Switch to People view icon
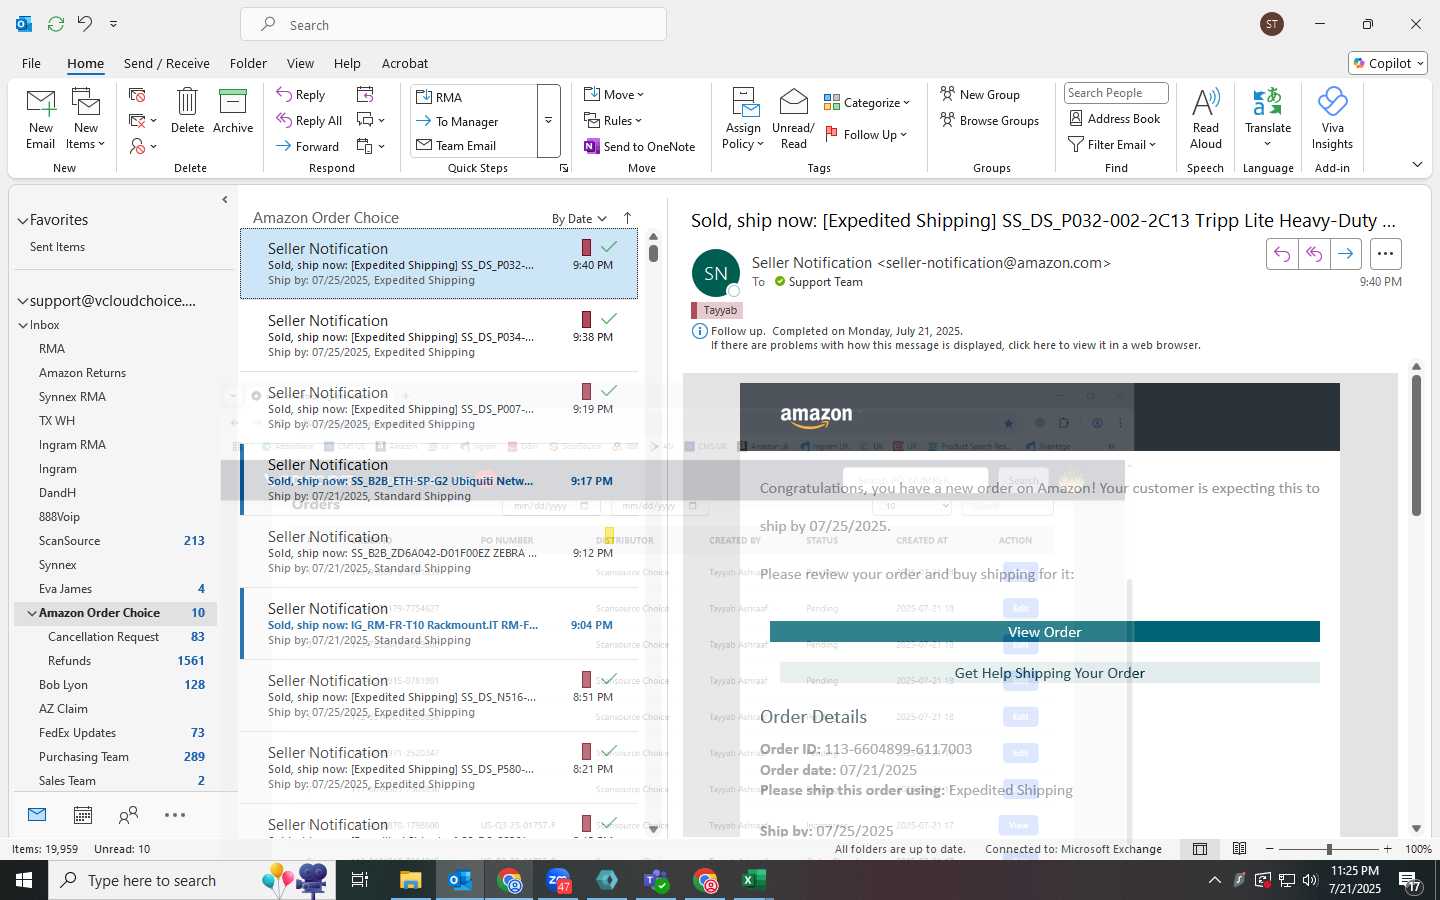Screen dimensions: 1440x900 [x=128, y=815]
